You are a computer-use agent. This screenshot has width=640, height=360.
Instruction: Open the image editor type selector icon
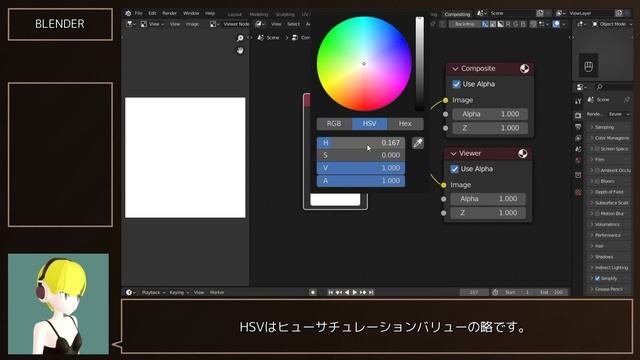click(x=131, y=24)
